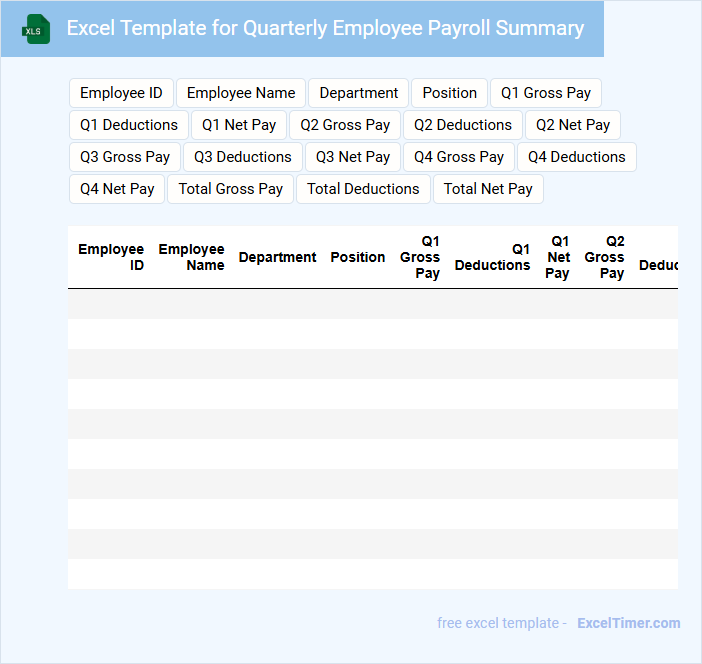The image size is (702, 664).
Task: Select the Total Deductions tag
Action: (x=363, y=189)
